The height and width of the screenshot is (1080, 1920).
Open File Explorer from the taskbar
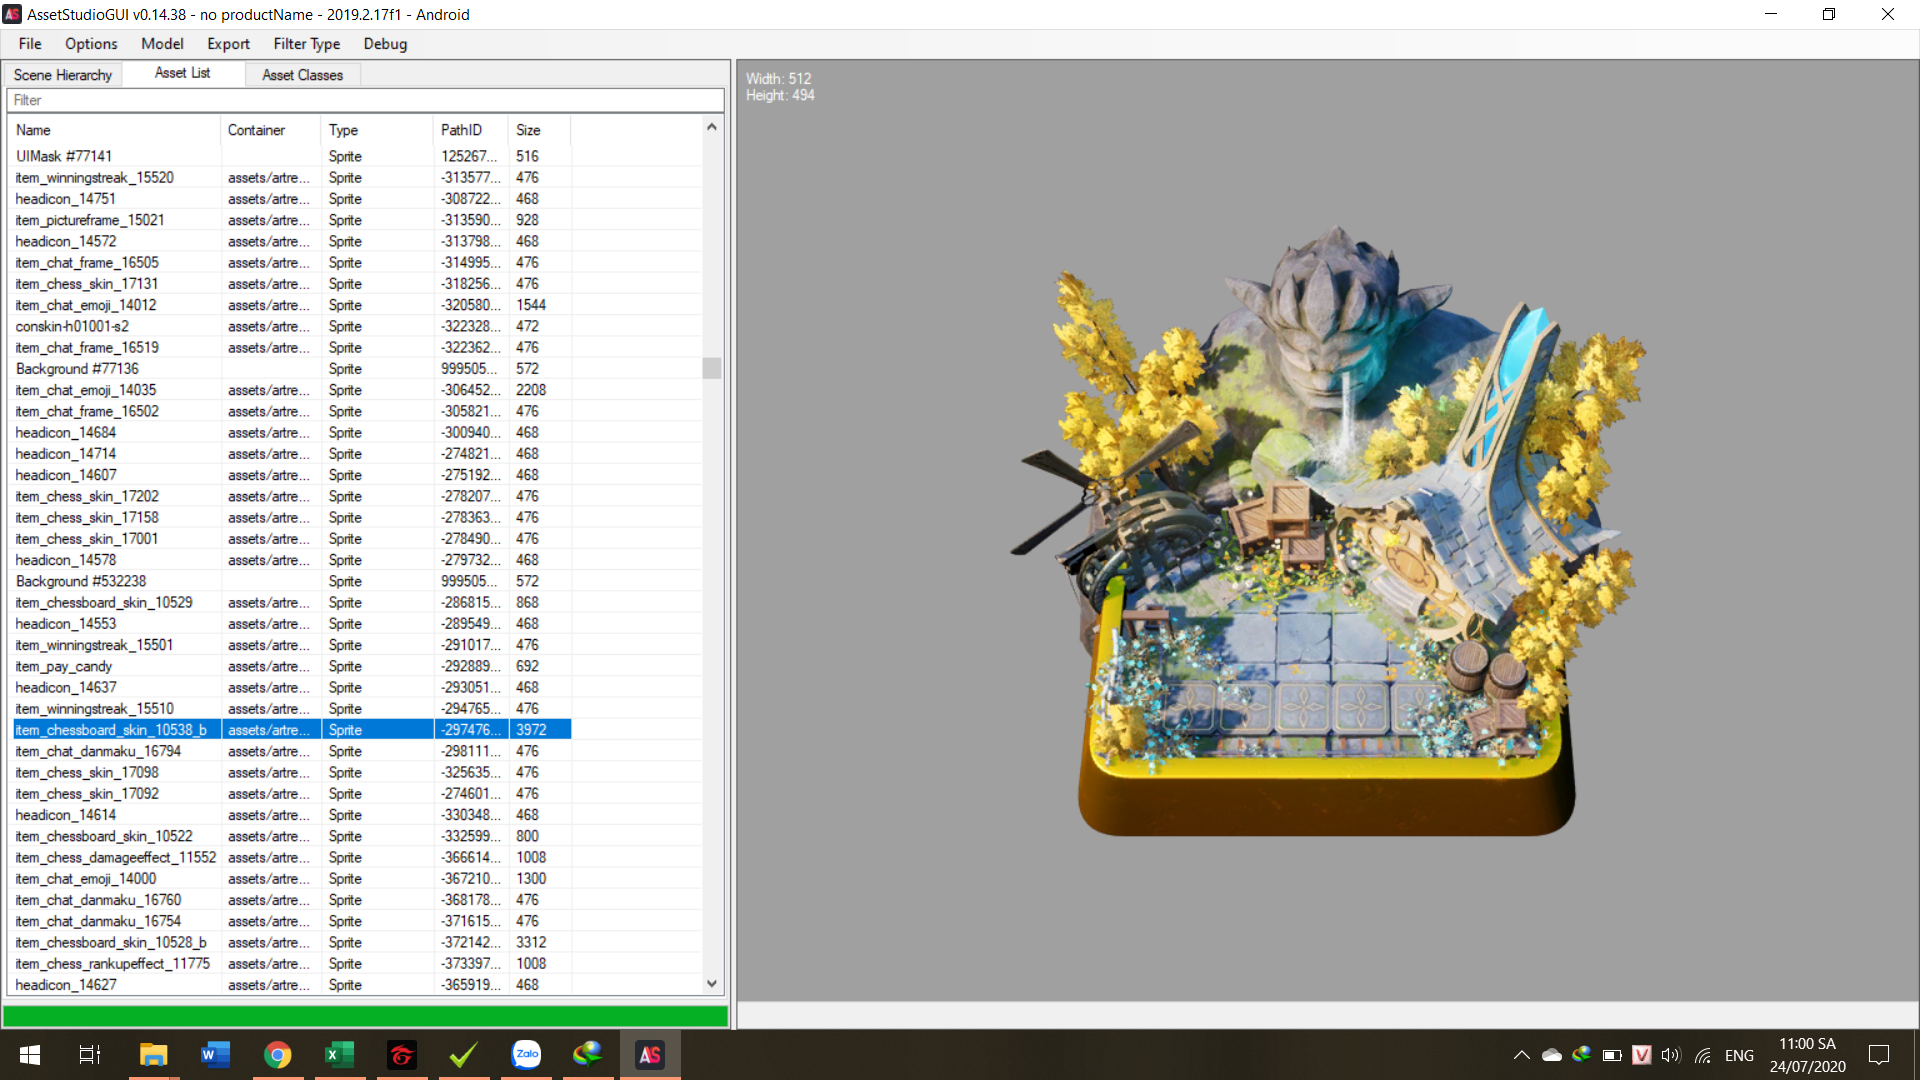[153, 1055]
